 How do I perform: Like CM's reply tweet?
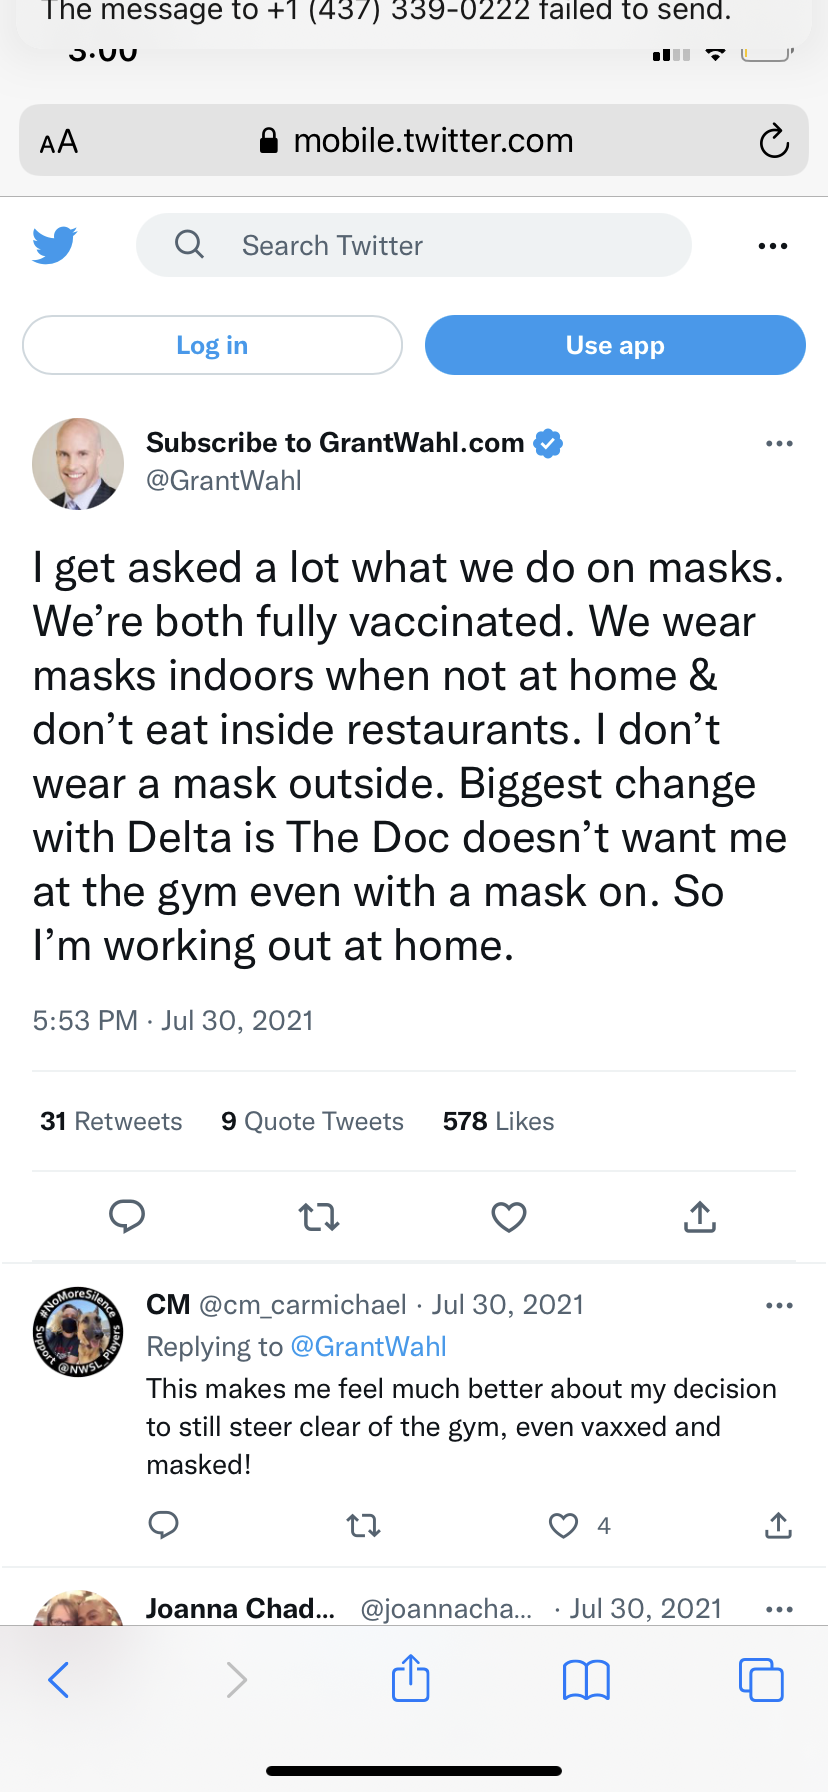pos(564,1525)
